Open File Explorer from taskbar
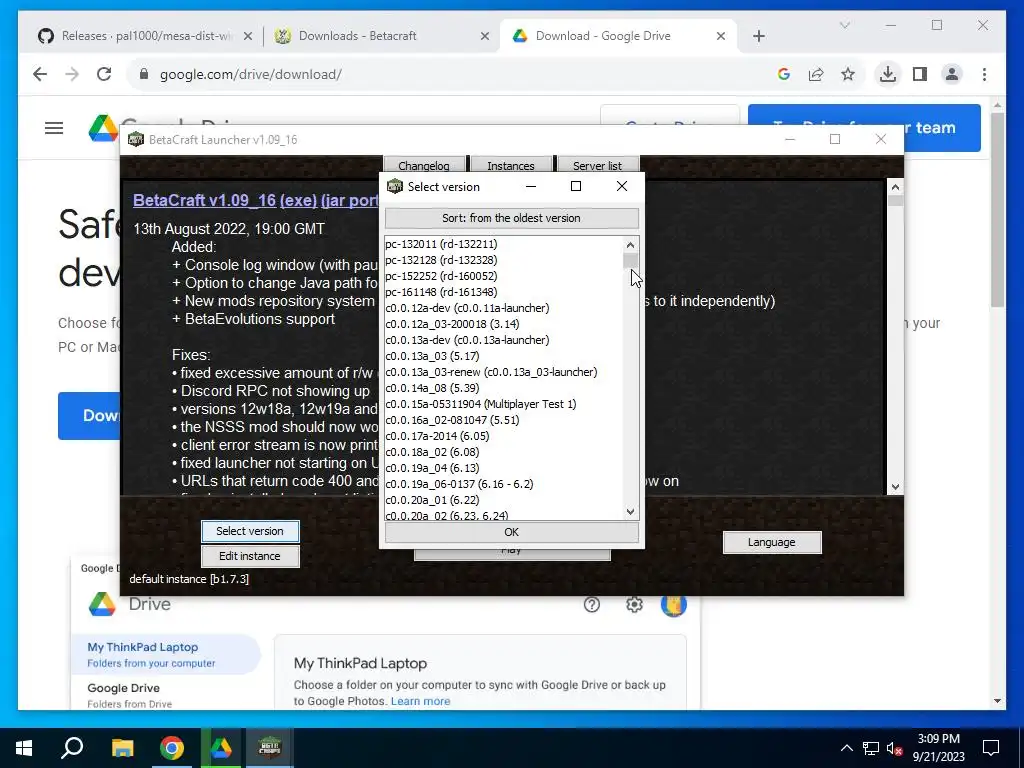This screenshot has width=1024, height=768. [x=122, y=748]
